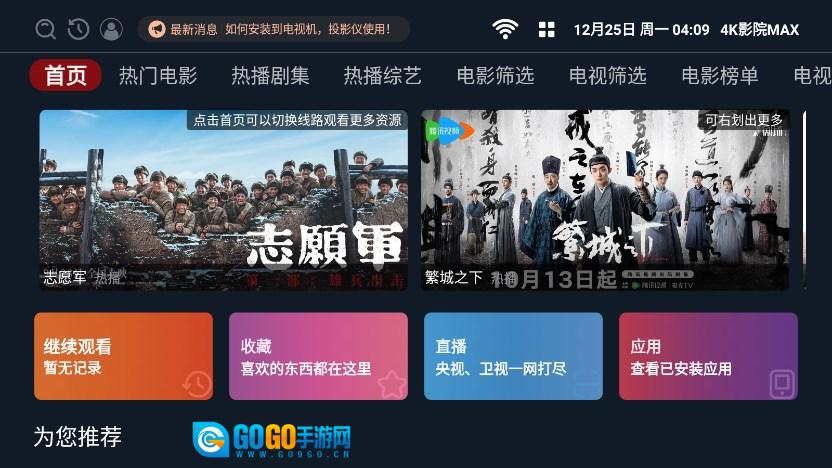Image resolution: width=832 pixels, height=468 pixels.
Task: Switch to the 热播剧集 tab
Action: point(270,75)
